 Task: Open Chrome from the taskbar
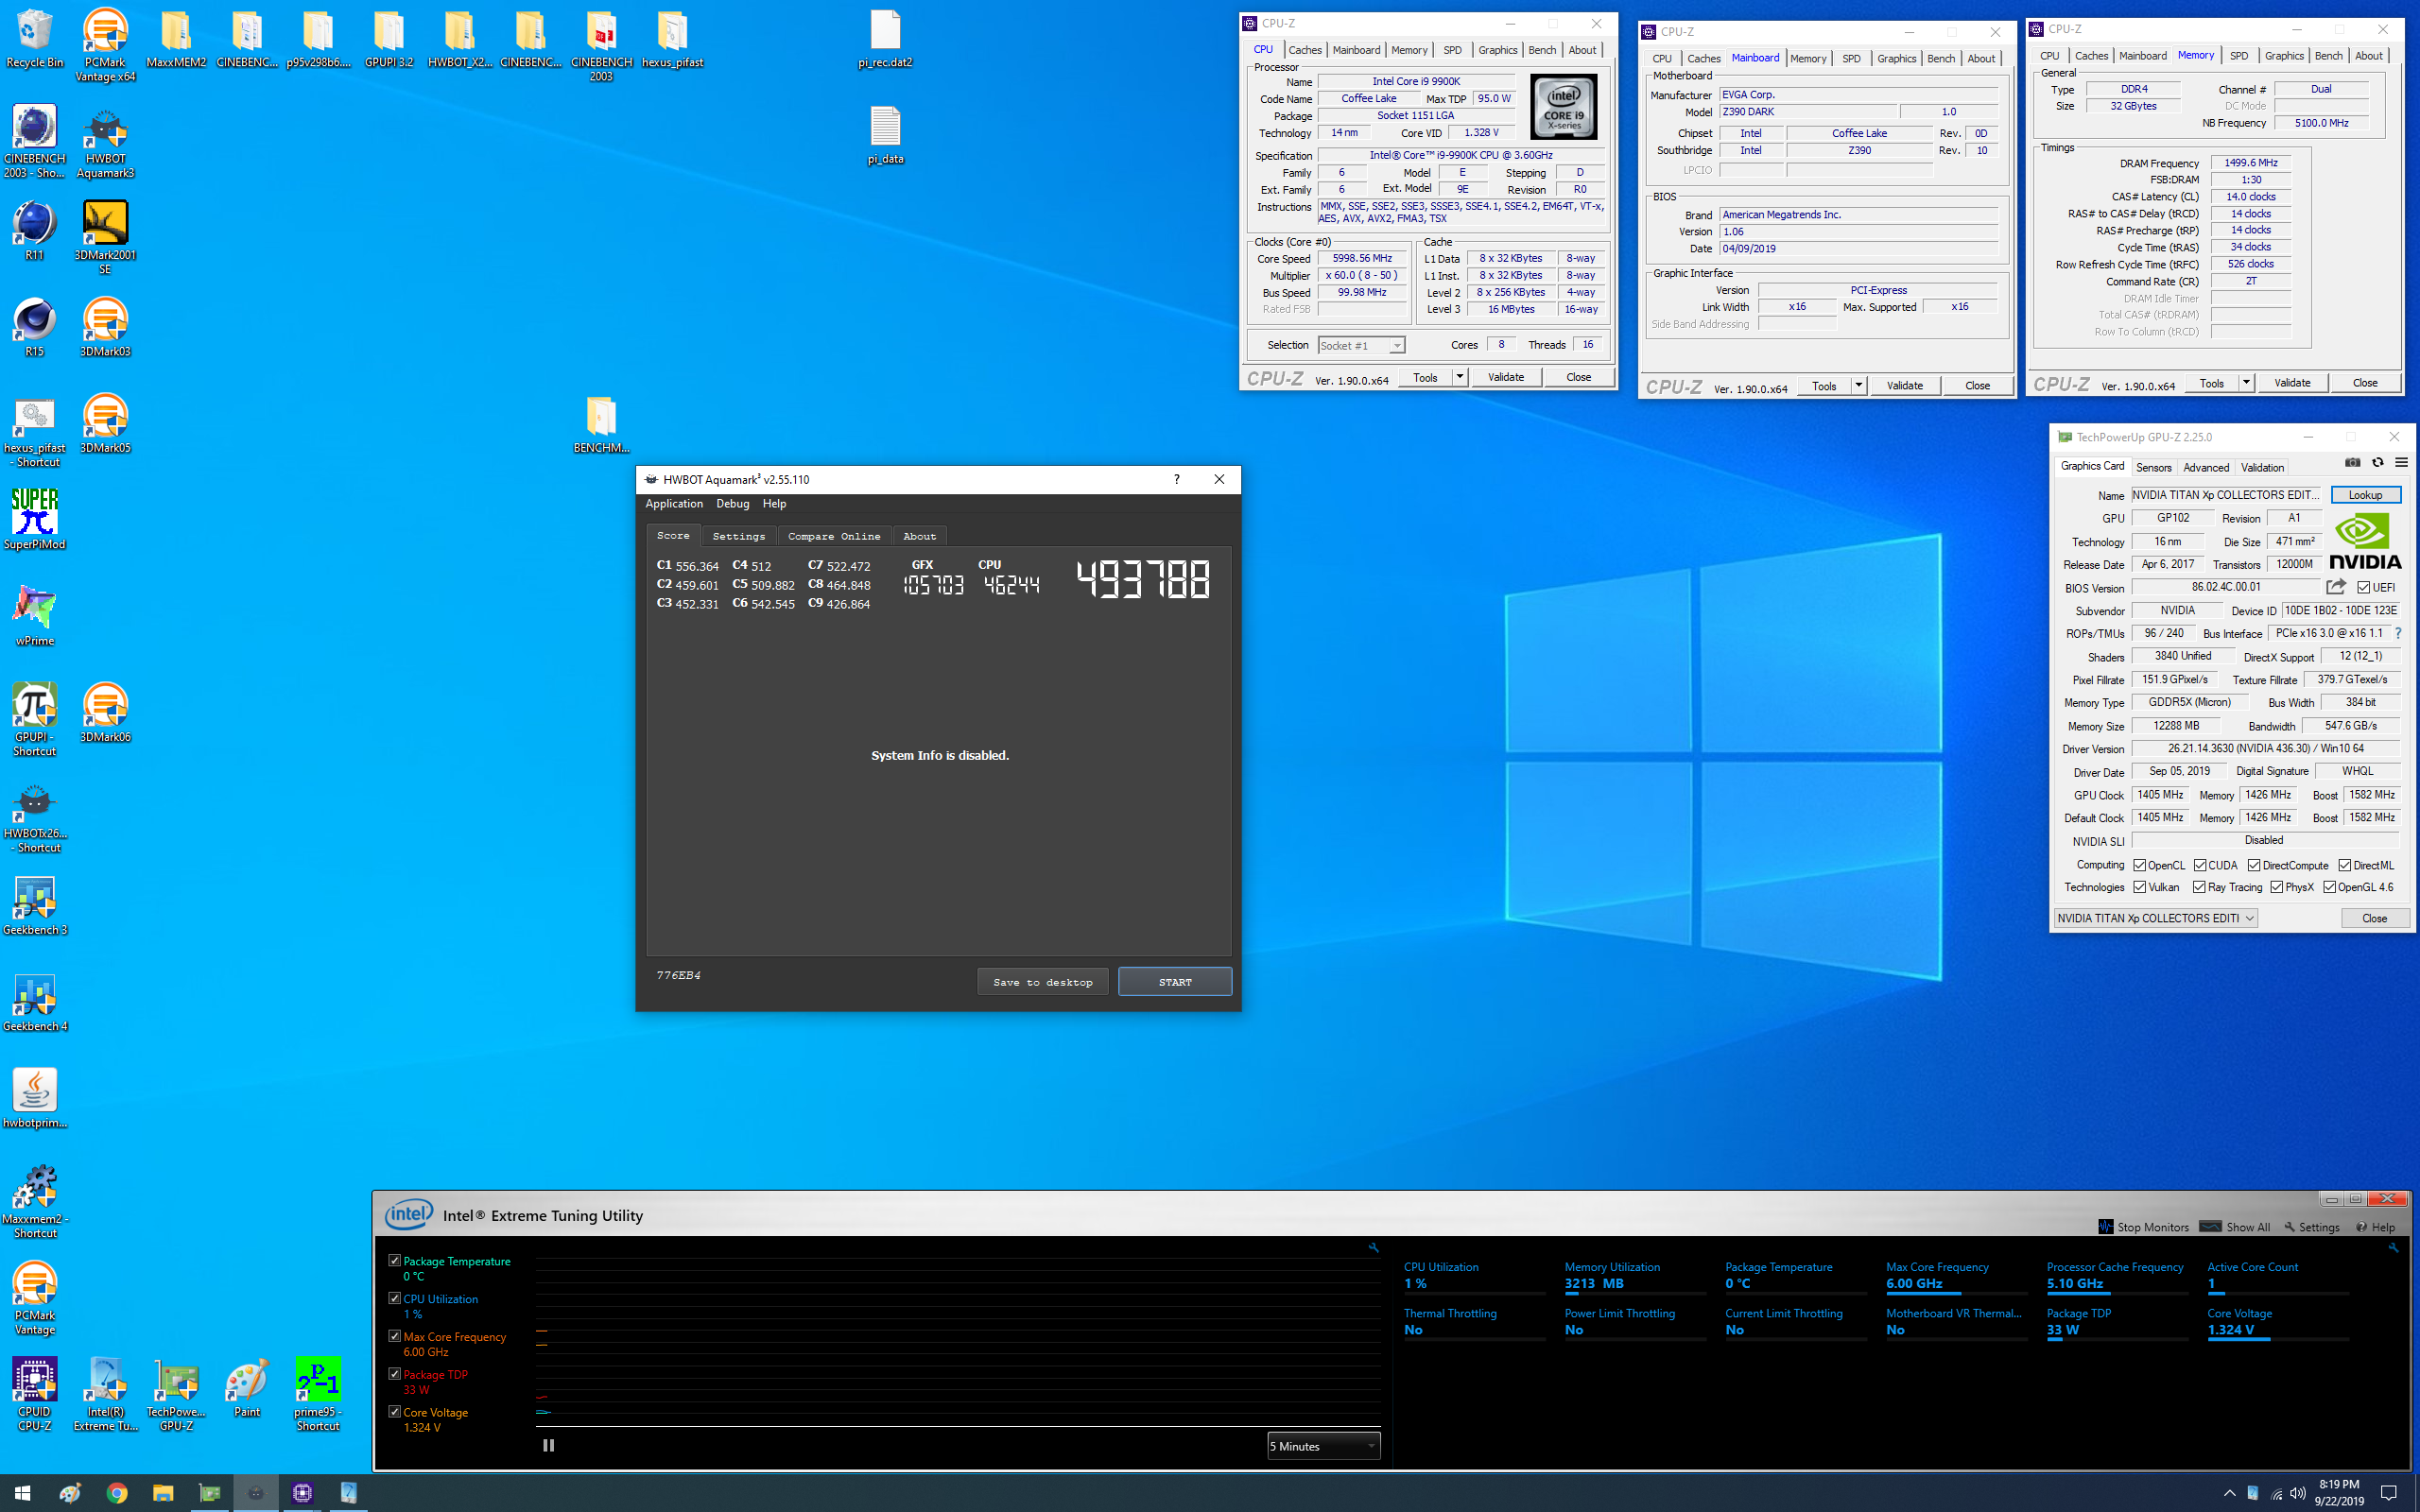117,1493
